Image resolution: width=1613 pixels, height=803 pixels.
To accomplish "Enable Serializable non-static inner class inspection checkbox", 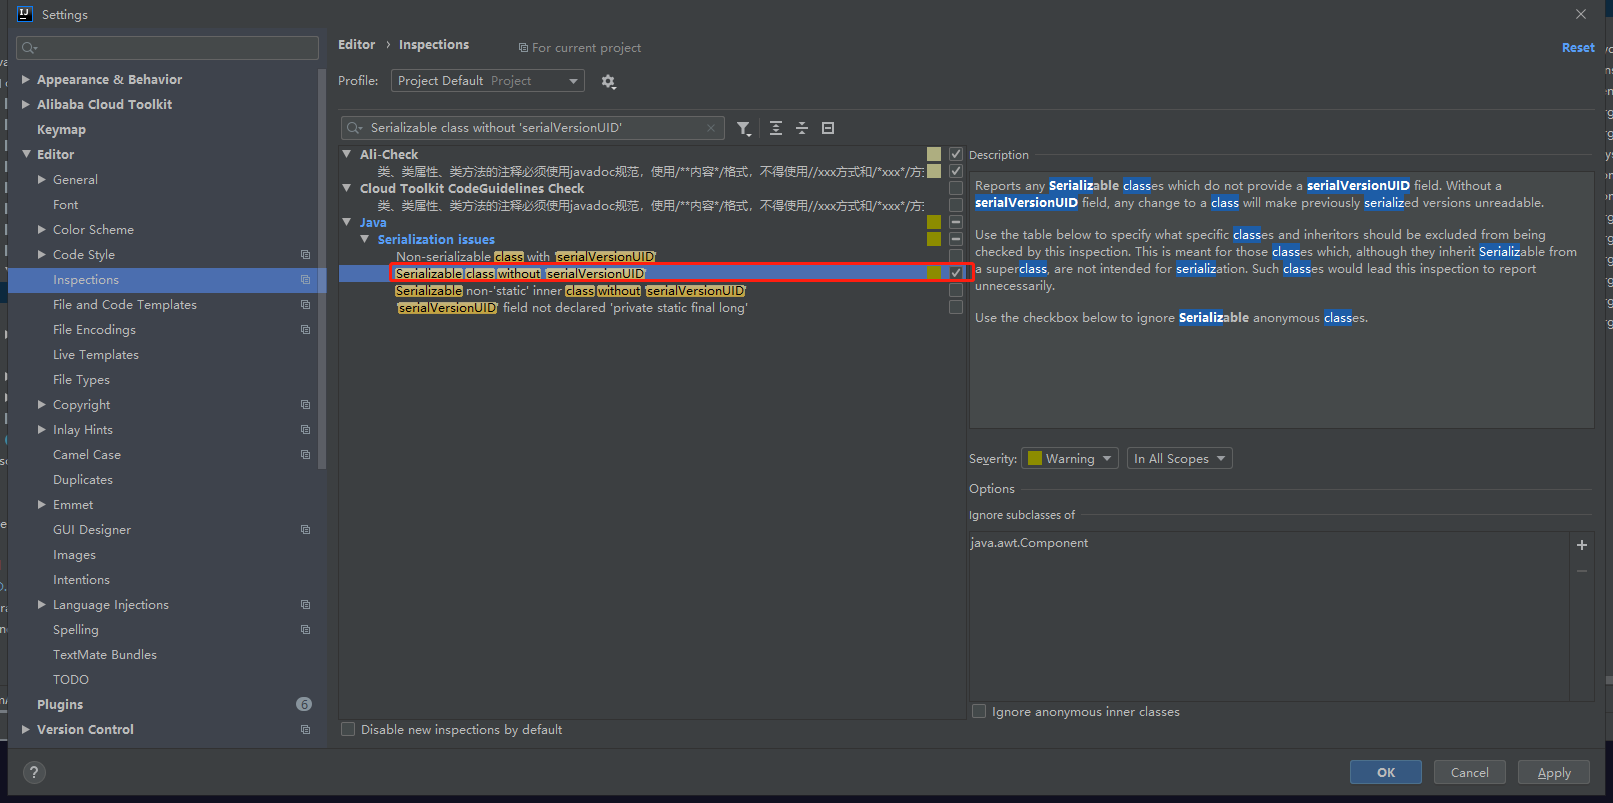I will [956, 290].
